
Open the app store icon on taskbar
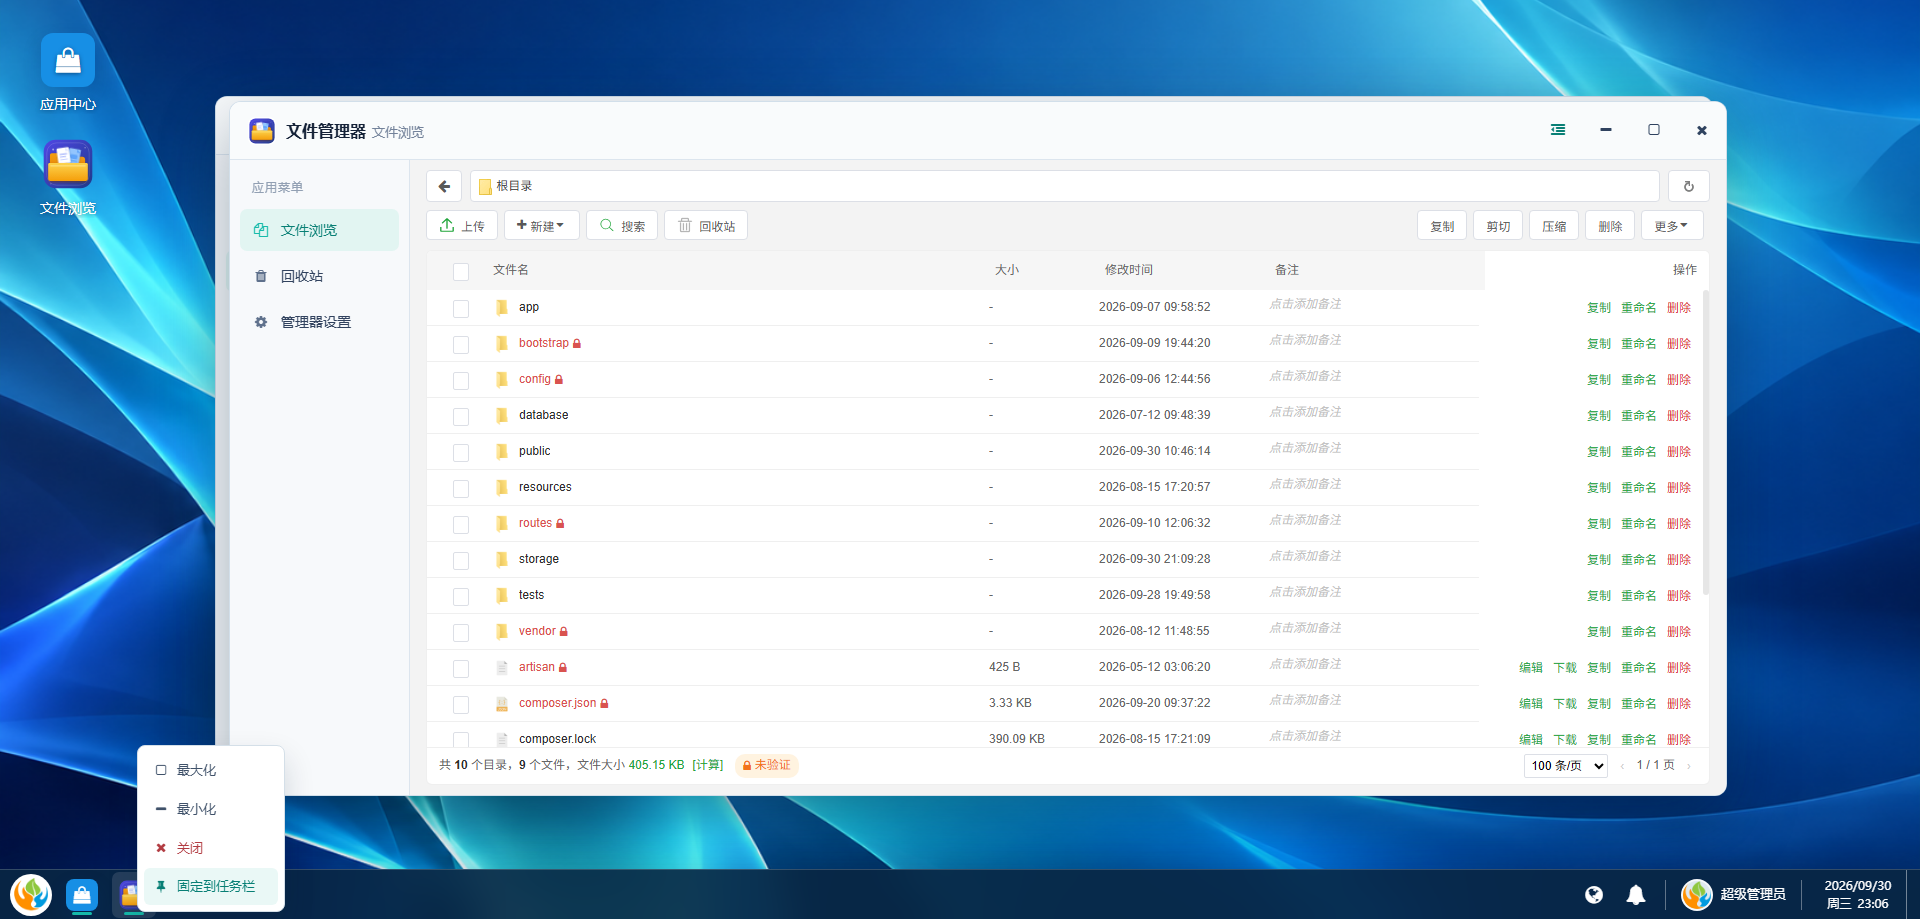coord(82,894)
